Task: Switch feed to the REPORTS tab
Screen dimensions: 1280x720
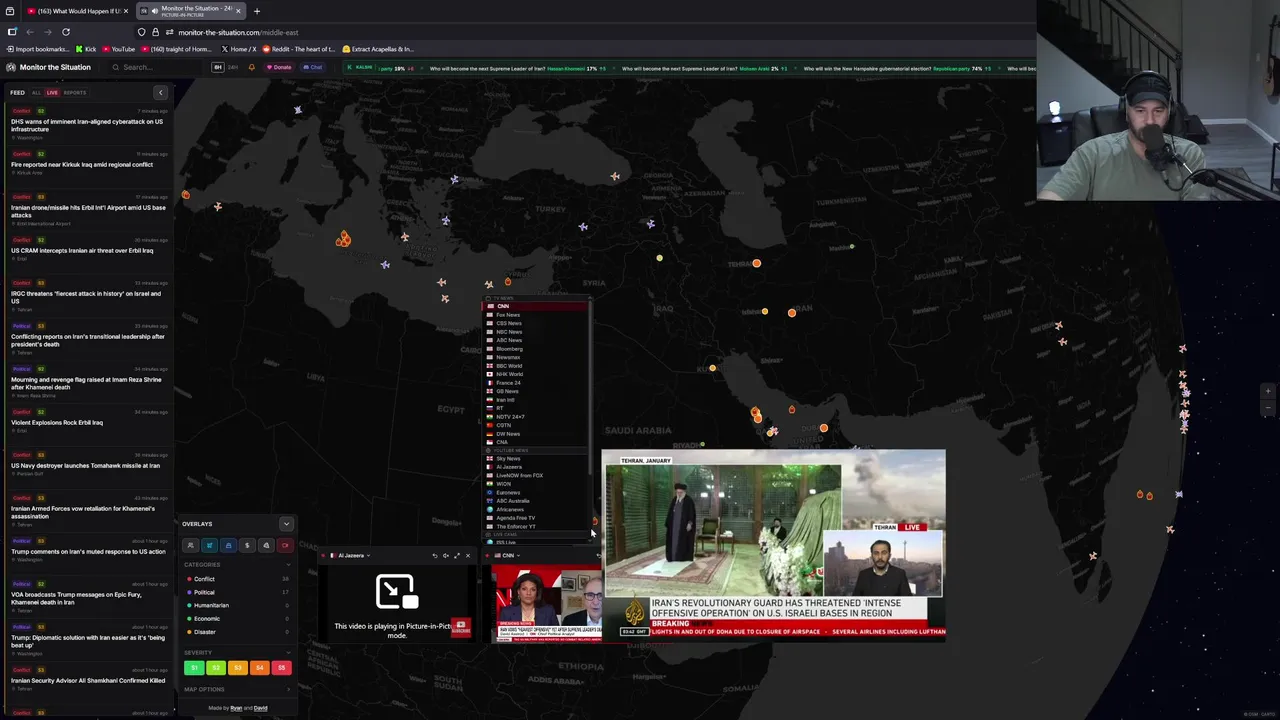Action: click(x=75, y=92)
